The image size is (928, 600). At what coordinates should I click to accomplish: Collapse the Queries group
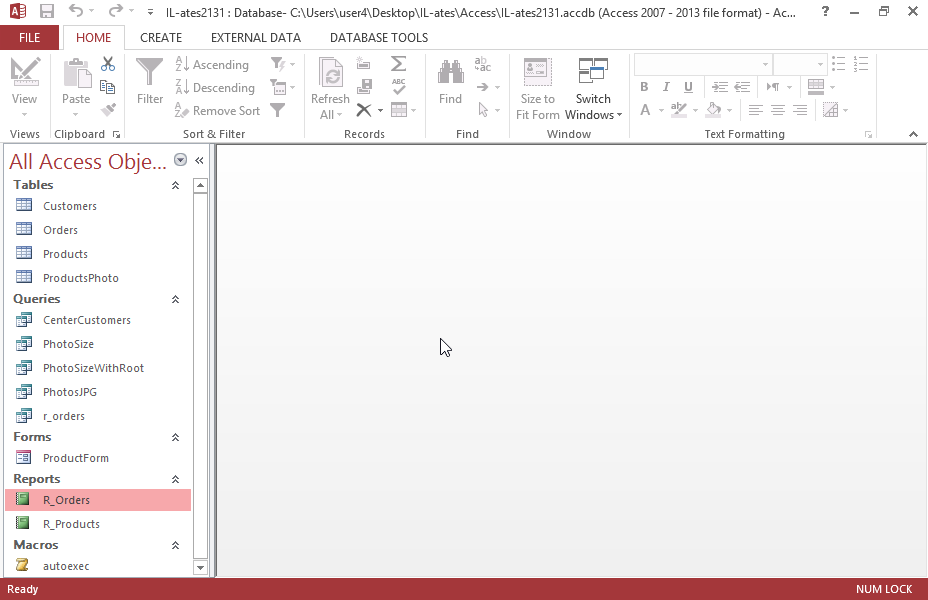[x=175, y=299]
